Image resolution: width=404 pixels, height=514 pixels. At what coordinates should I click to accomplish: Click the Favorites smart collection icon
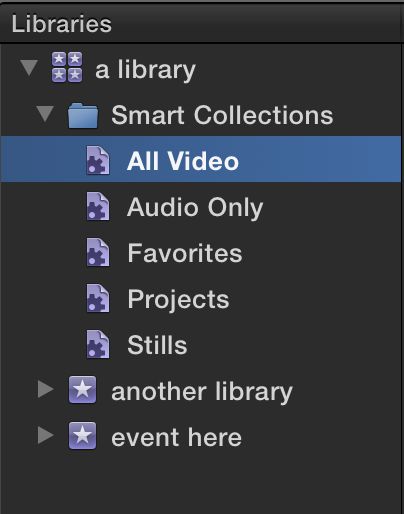pyautogui.click(x=98, y=252)
